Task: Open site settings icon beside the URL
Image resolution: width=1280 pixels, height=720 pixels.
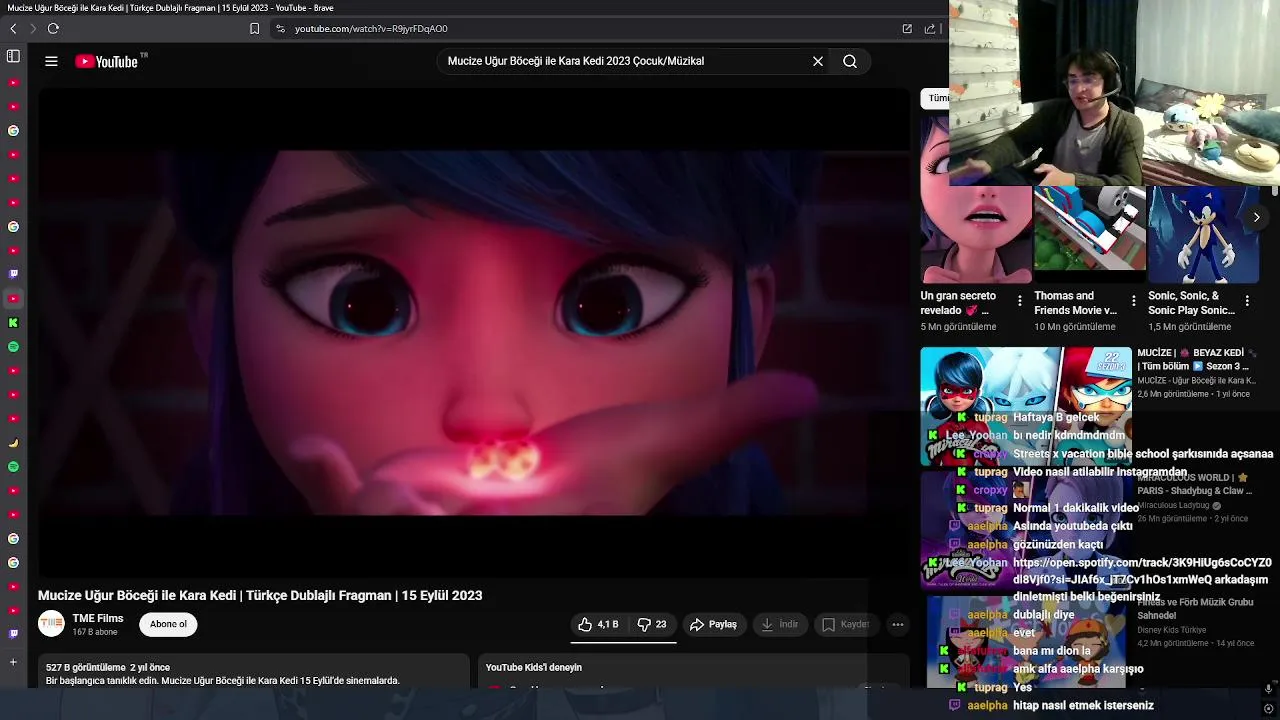Action: pyautogui.click(x=280, y=29)
